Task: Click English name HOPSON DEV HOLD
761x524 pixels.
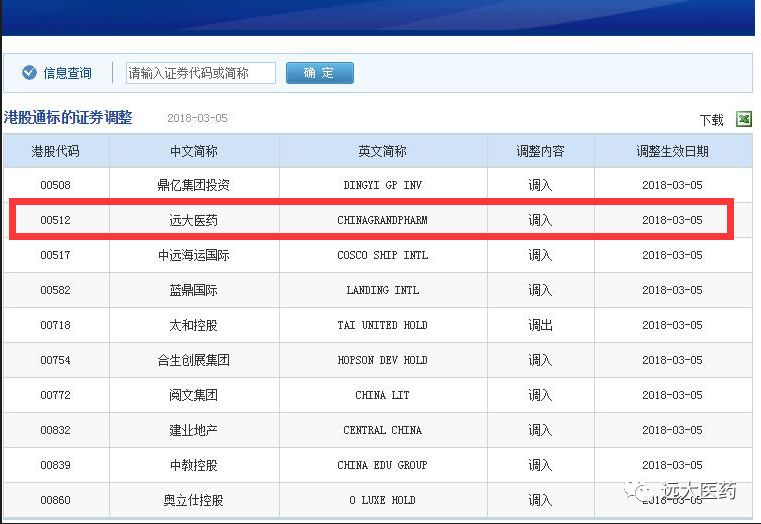Action: (x=382, y=360)
